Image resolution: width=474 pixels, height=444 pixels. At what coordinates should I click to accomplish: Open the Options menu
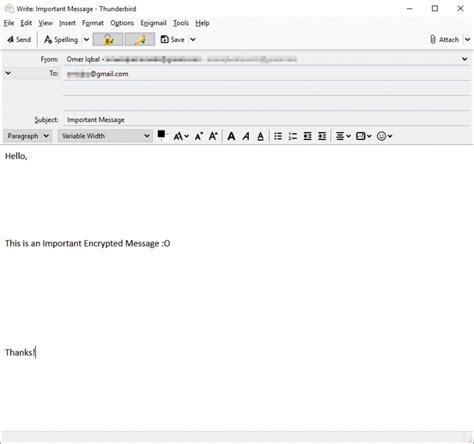pyautogui.click(x=122, y=23)
